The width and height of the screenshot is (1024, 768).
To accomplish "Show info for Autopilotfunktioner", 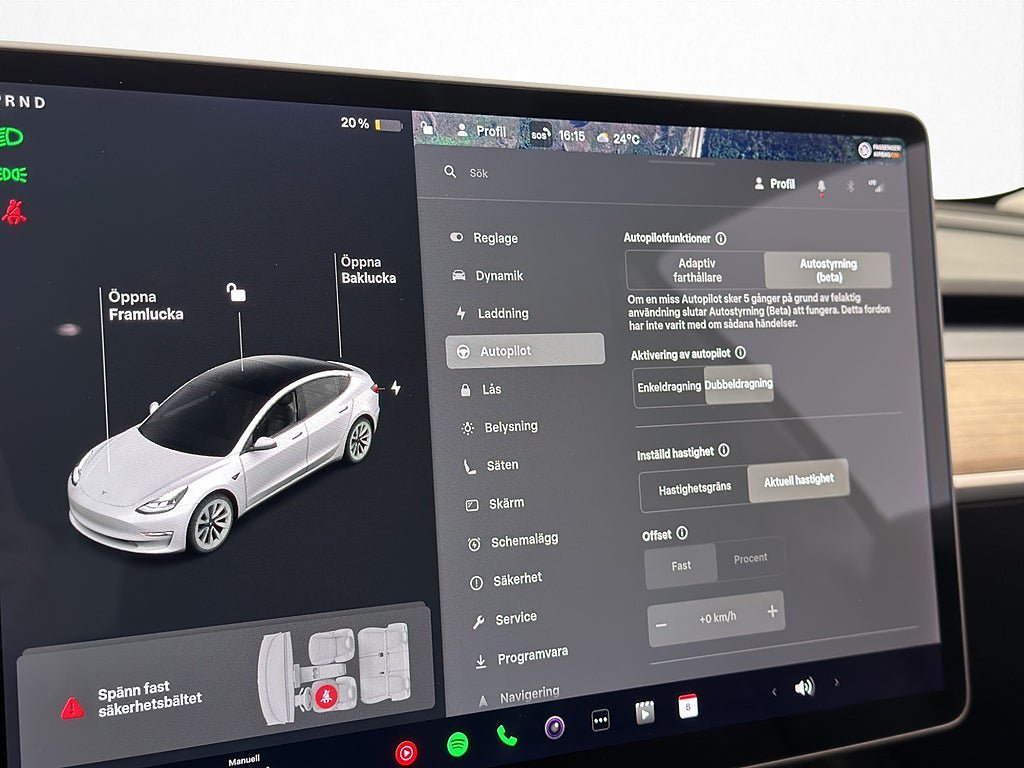I will pyautogui.click(x=721, y=239).
